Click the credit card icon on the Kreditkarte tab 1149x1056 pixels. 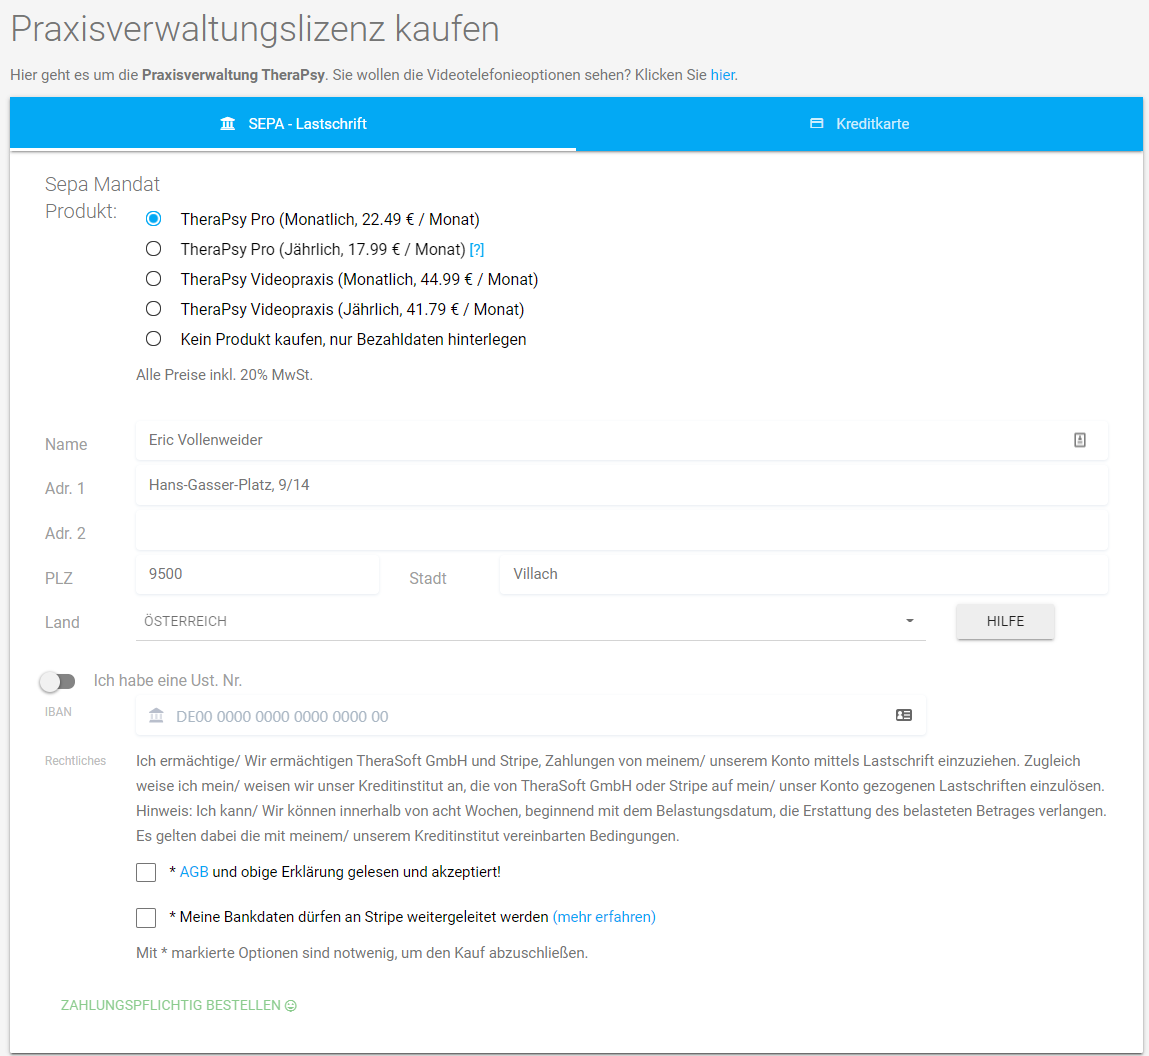[816, 124]
